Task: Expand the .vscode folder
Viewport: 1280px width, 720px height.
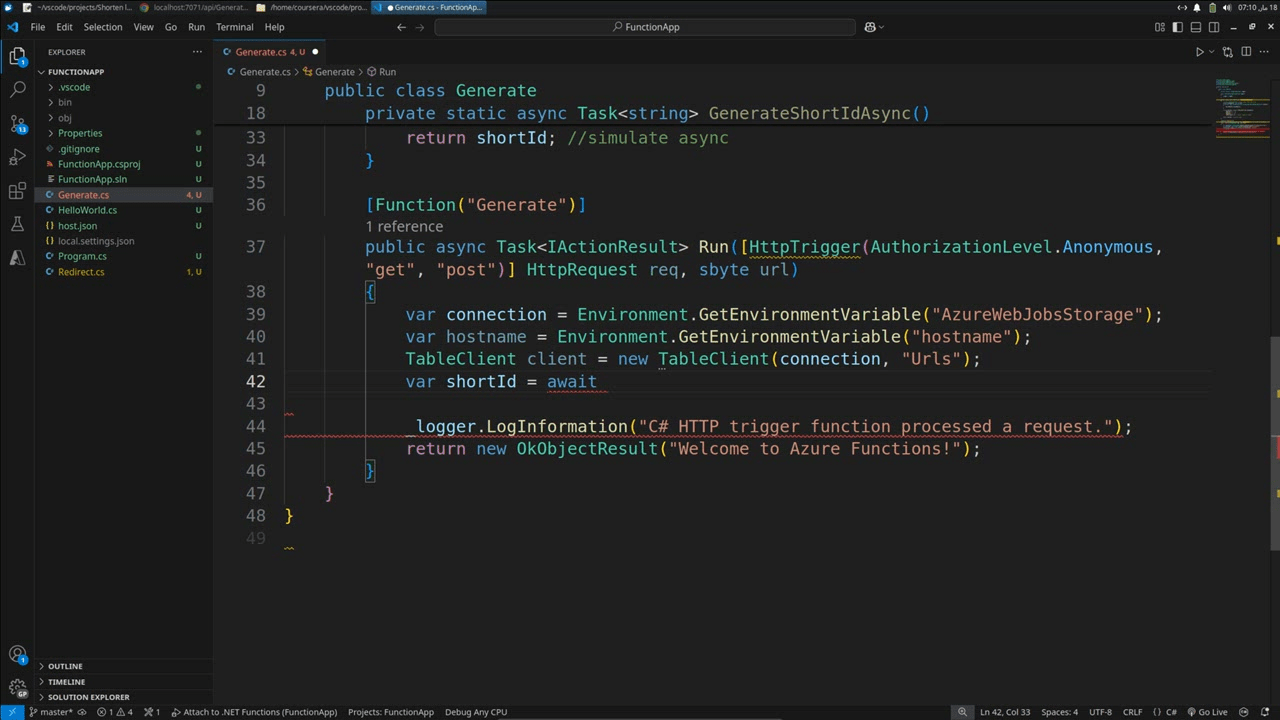Action: (x=74, y=87)
